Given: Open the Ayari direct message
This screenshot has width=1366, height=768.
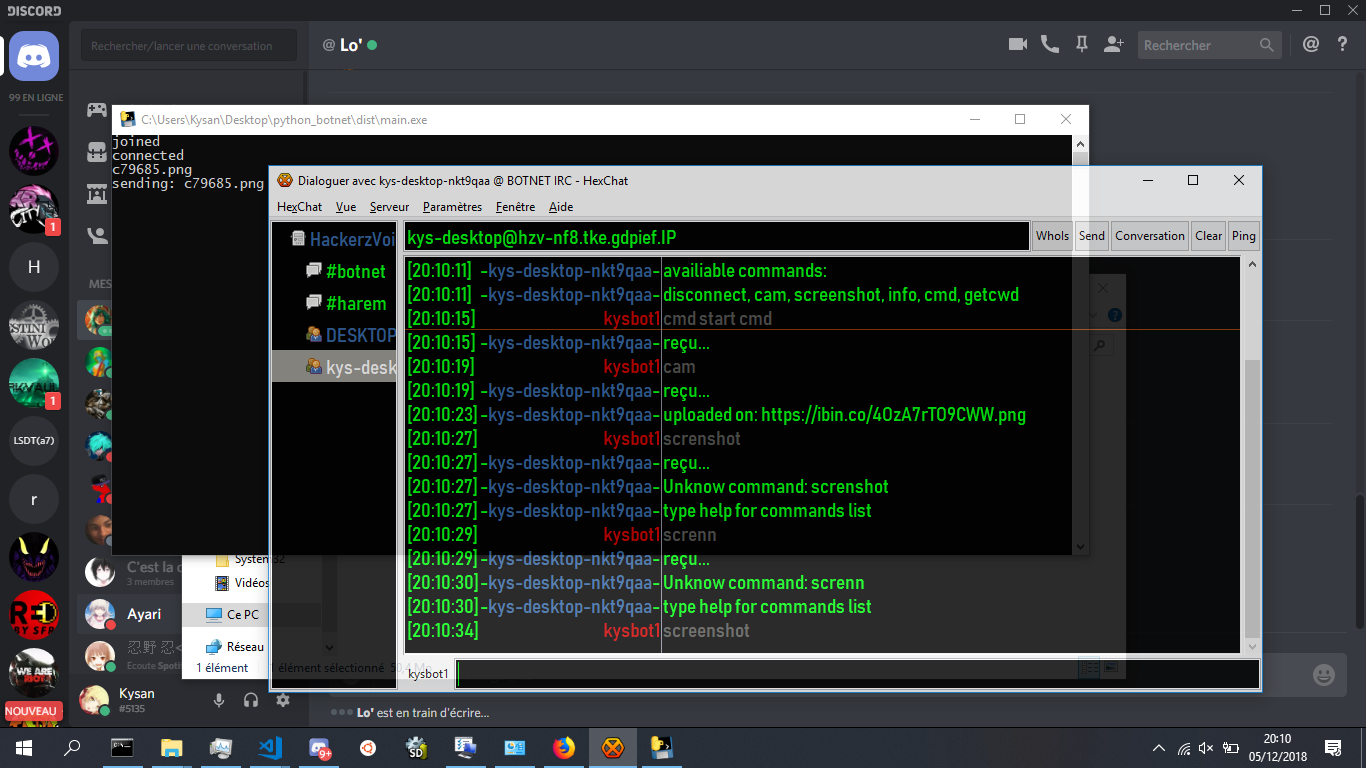Looking at the screenshot, I should (x=144, y=615).
